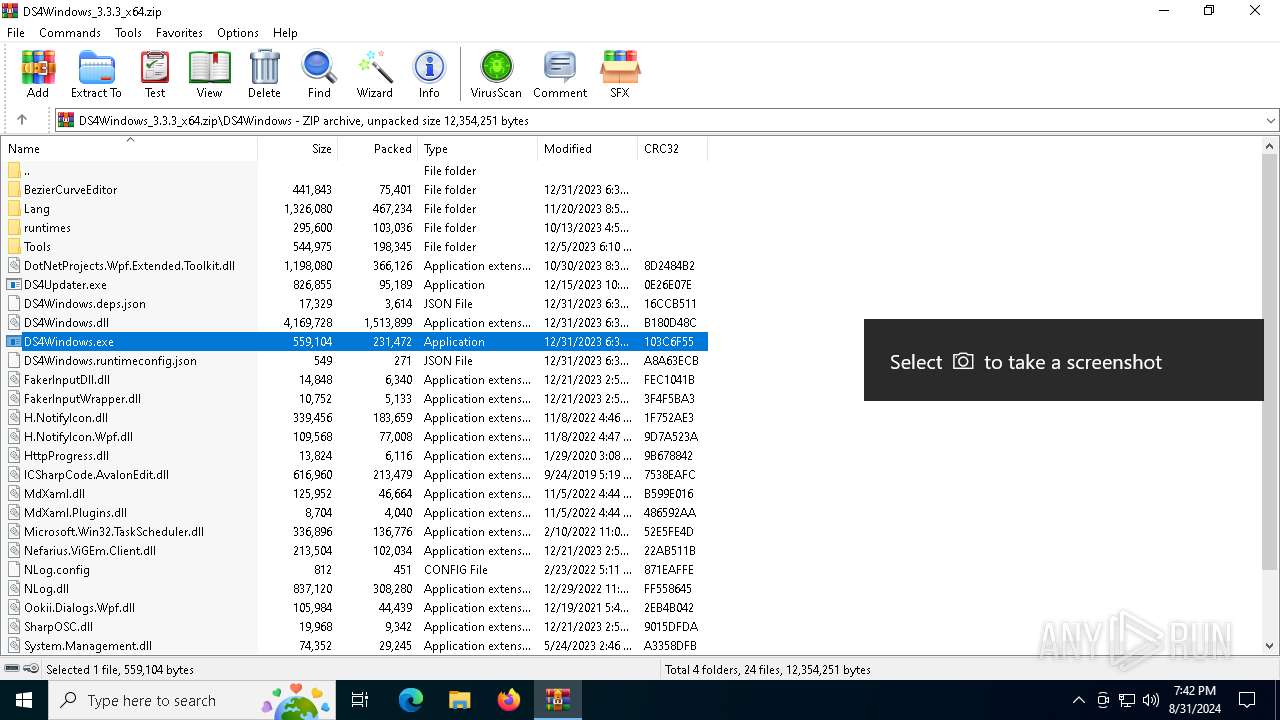1280x720 pixels.
Task: Launch Microsoft Edge from taskbar
Action: [x=411, y=700]
